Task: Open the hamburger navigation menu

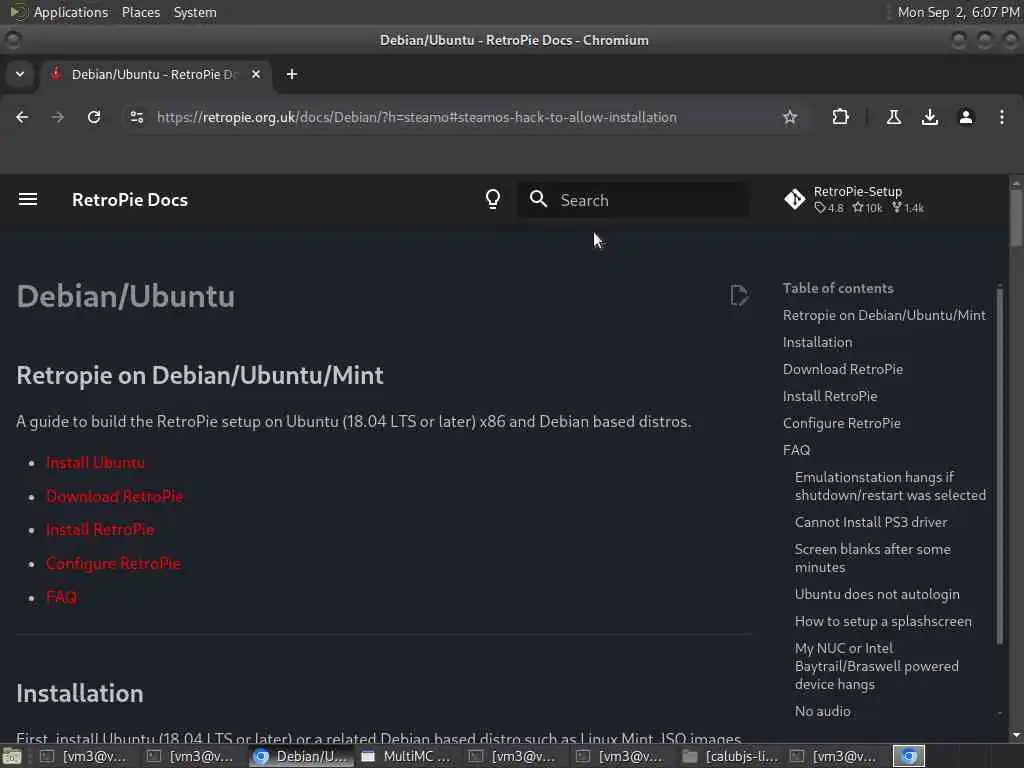Action: 27,199
